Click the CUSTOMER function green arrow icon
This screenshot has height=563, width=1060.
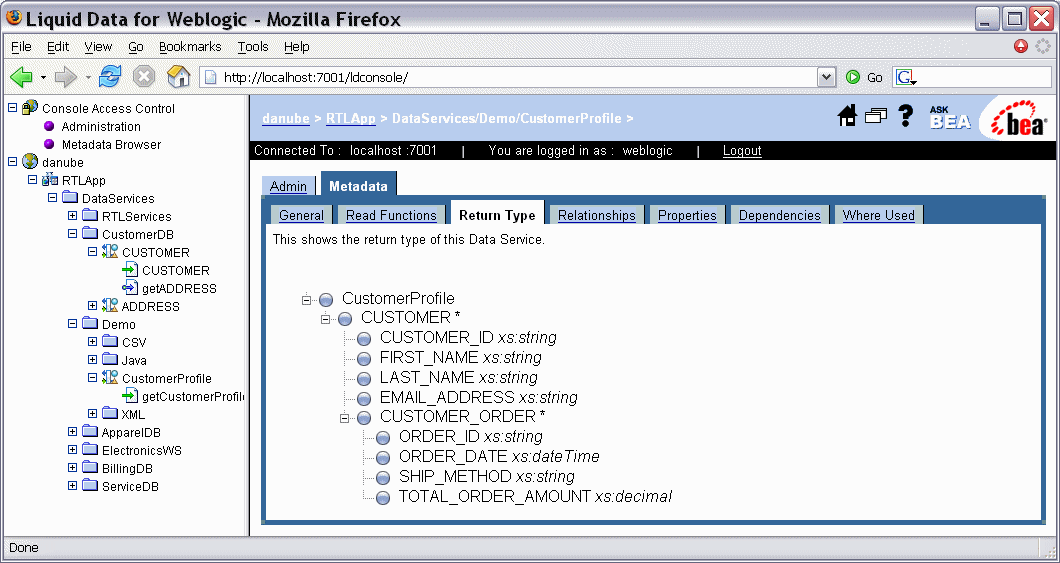point(130,270)
